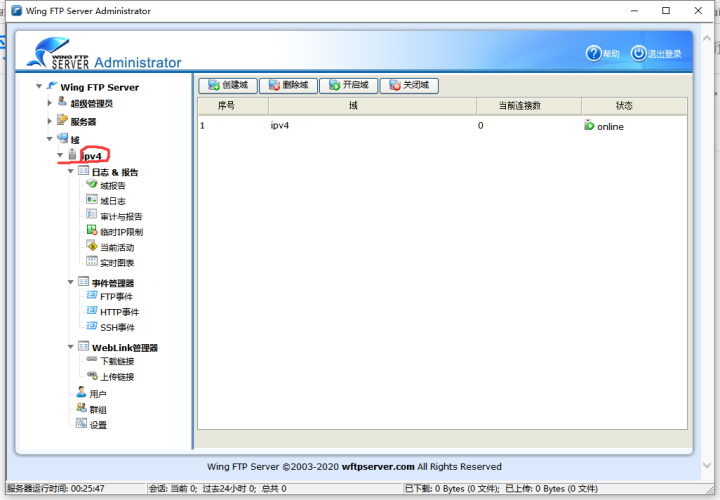Click the Wing FTP Server root icon

pyautogui.click(x=52, y=85)
